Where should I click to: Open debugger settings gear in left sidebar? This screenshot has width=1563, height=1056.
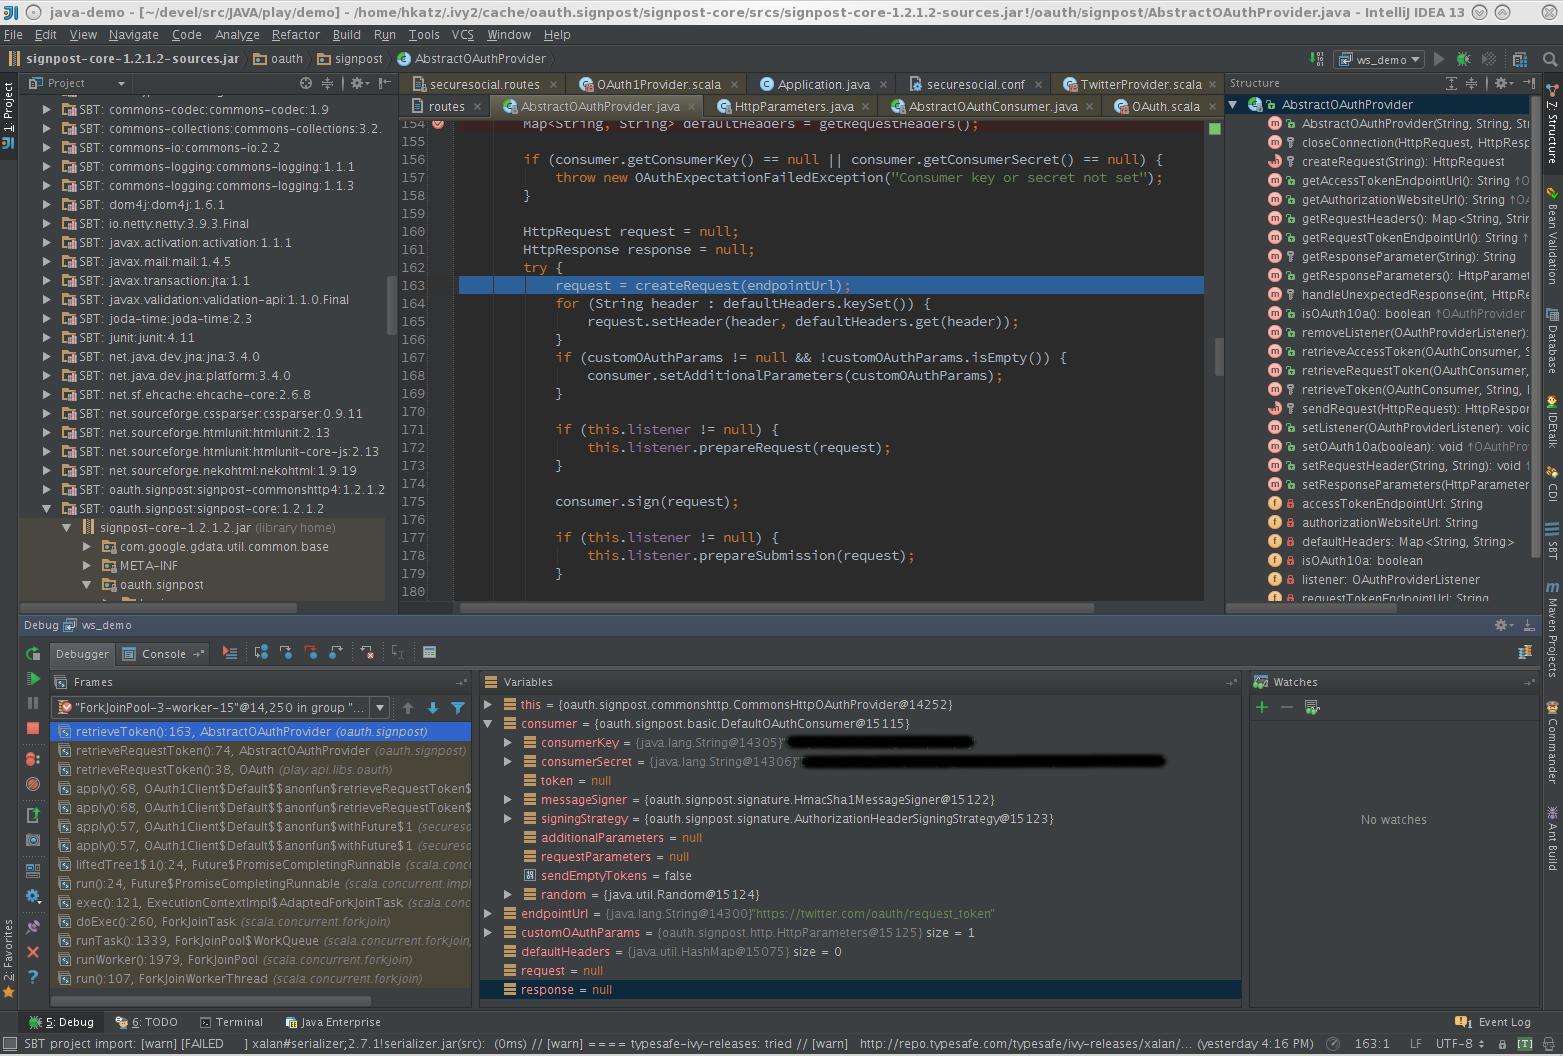click(33, 897)
